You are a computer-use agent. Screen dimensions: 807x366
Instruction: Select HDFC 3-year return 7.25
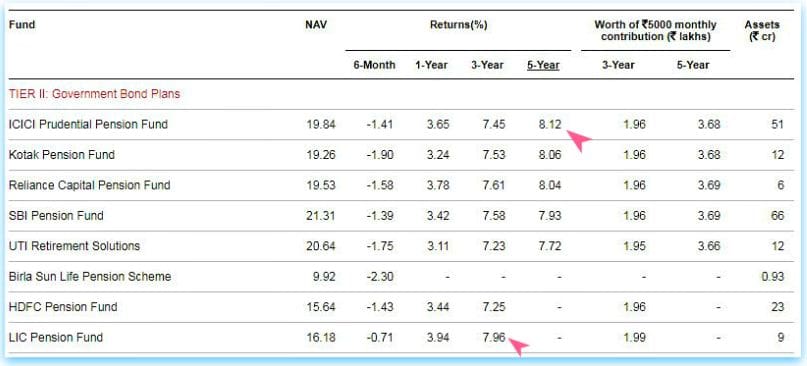(x=493, y=307)
